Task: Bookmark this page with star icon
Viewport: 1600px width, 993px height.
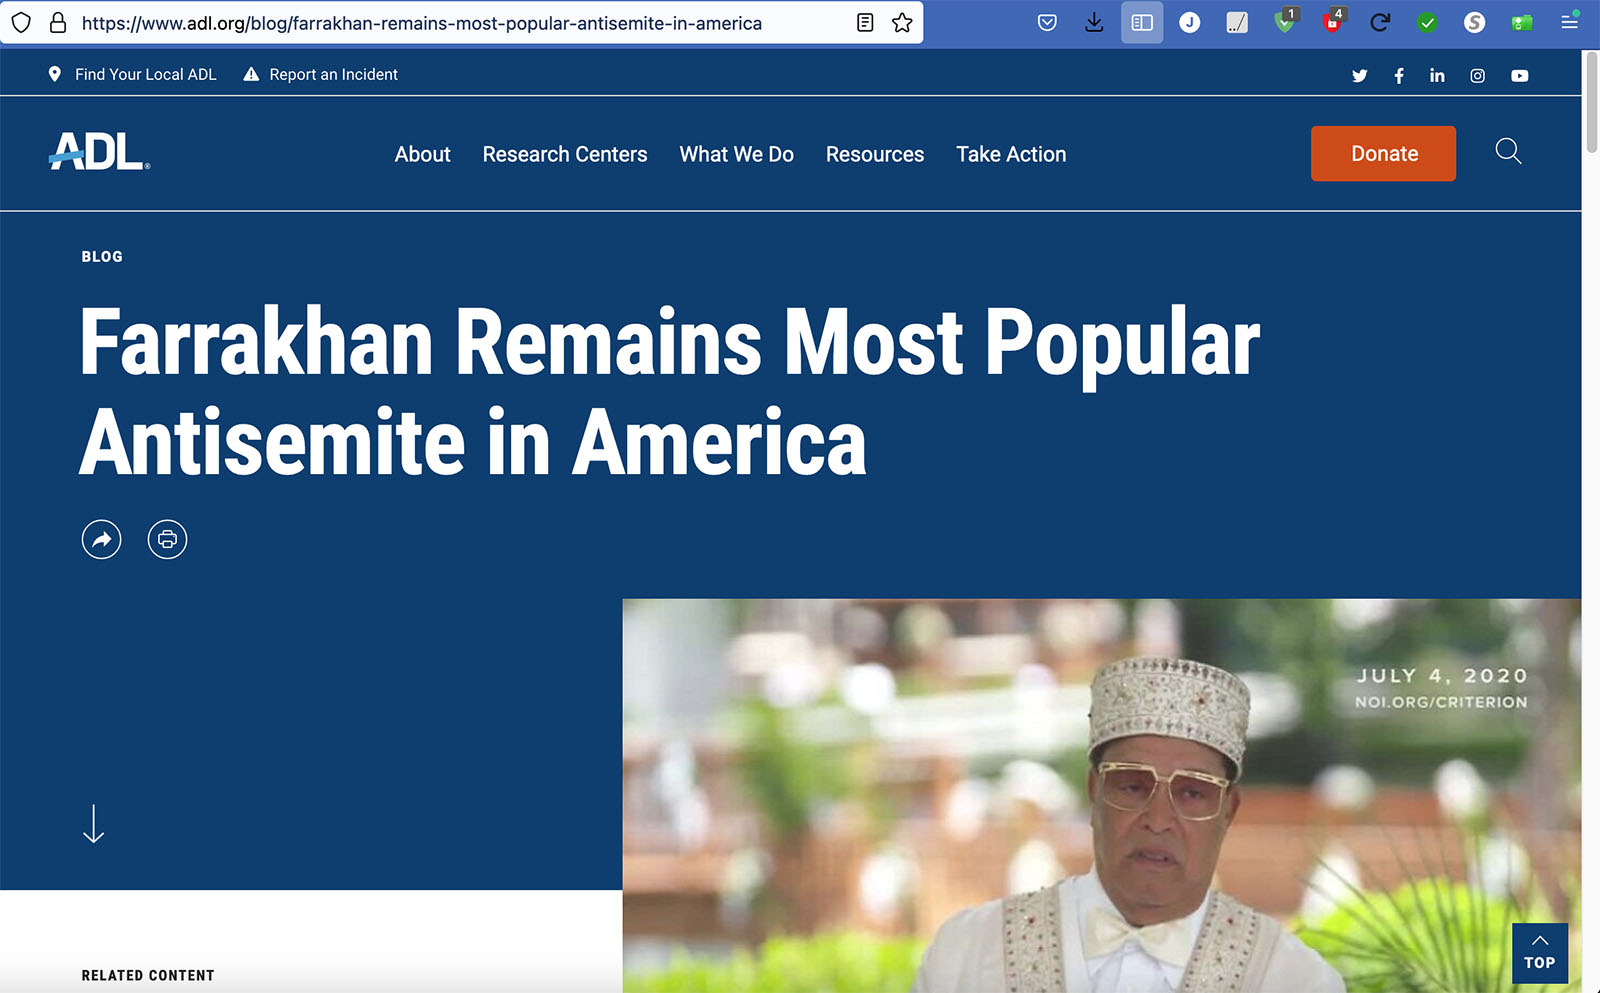Action: (902, 23)
